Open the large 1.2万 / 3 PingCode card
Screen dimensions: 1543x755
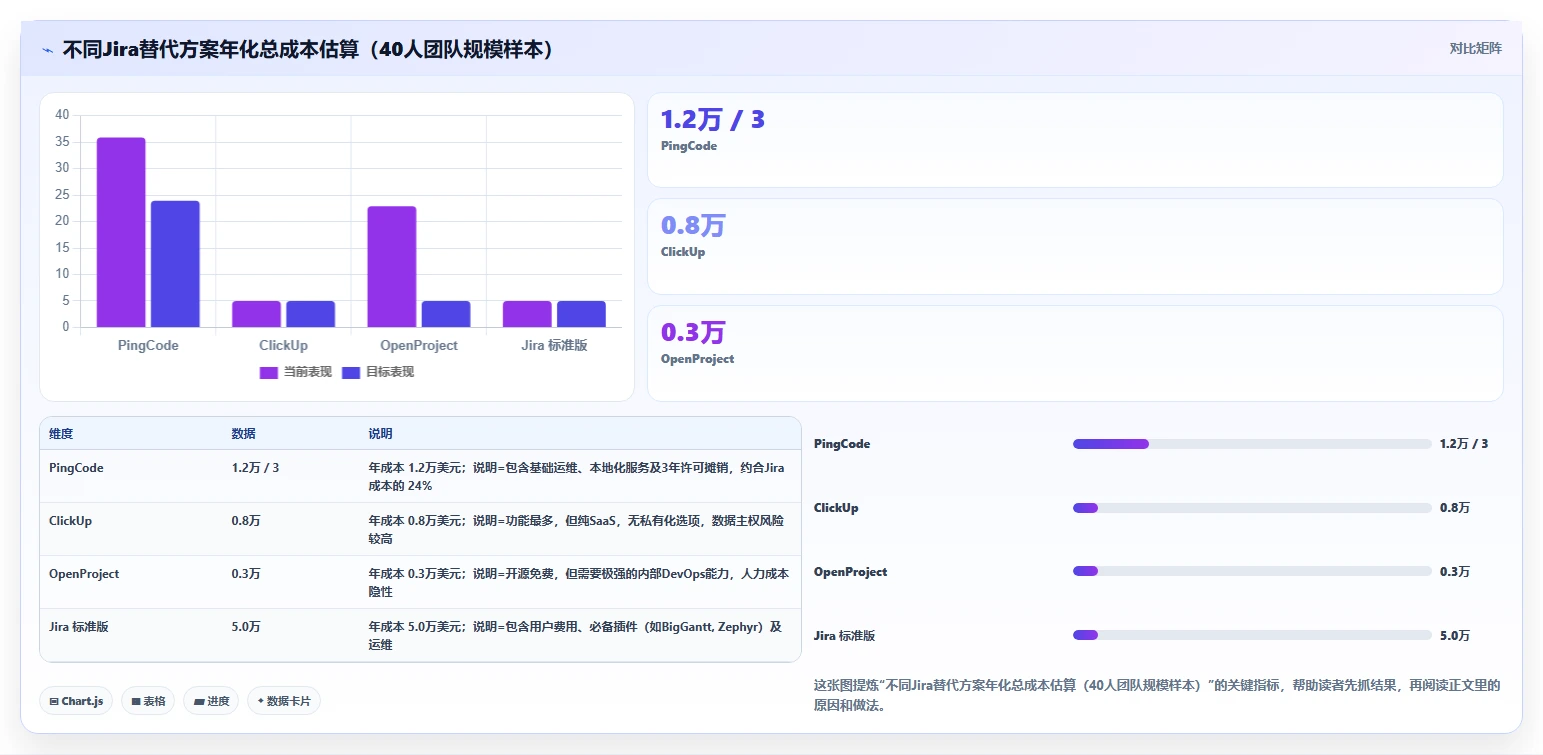[x=1075, y=140]
